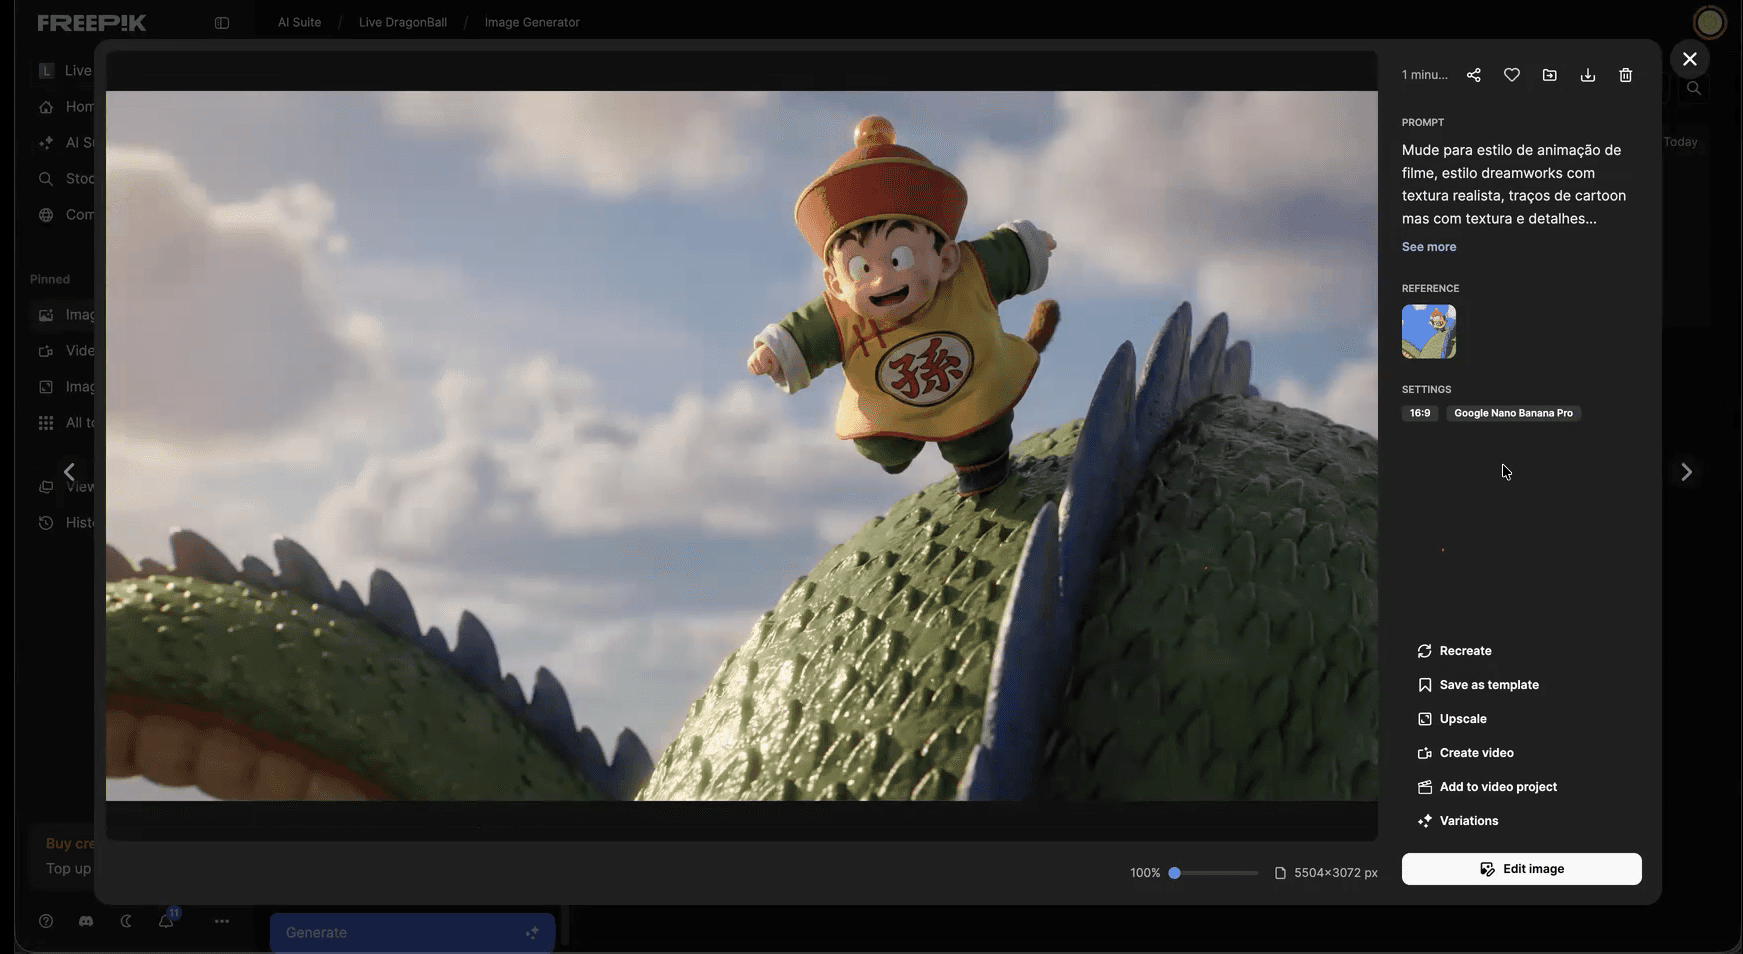Adjust the zoom slider handle
Image resolution: width=1743 pixels, height=954 pixels.
tap(1175, 873)
